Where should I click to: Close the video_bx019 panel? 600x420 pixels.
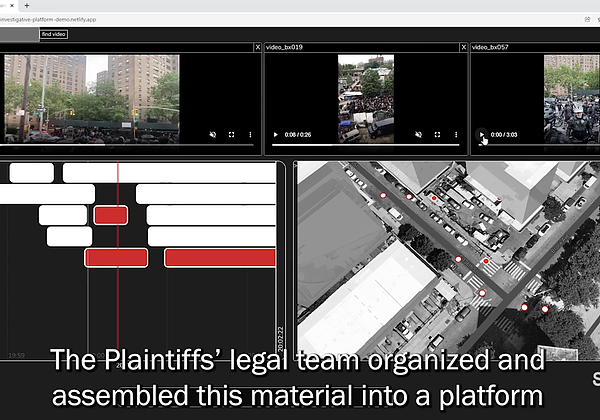(x=462, y=47)
